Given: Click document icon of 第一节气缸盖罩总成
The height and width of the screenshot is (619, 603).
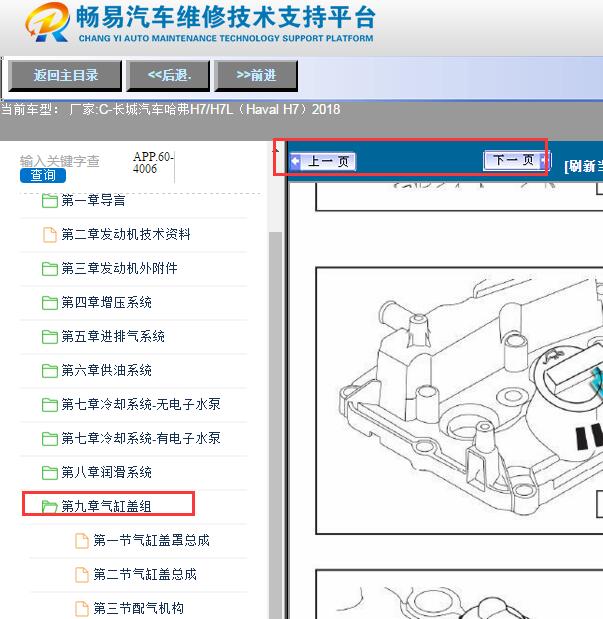Looking at the screenshot, I should [x=82, y=540].
